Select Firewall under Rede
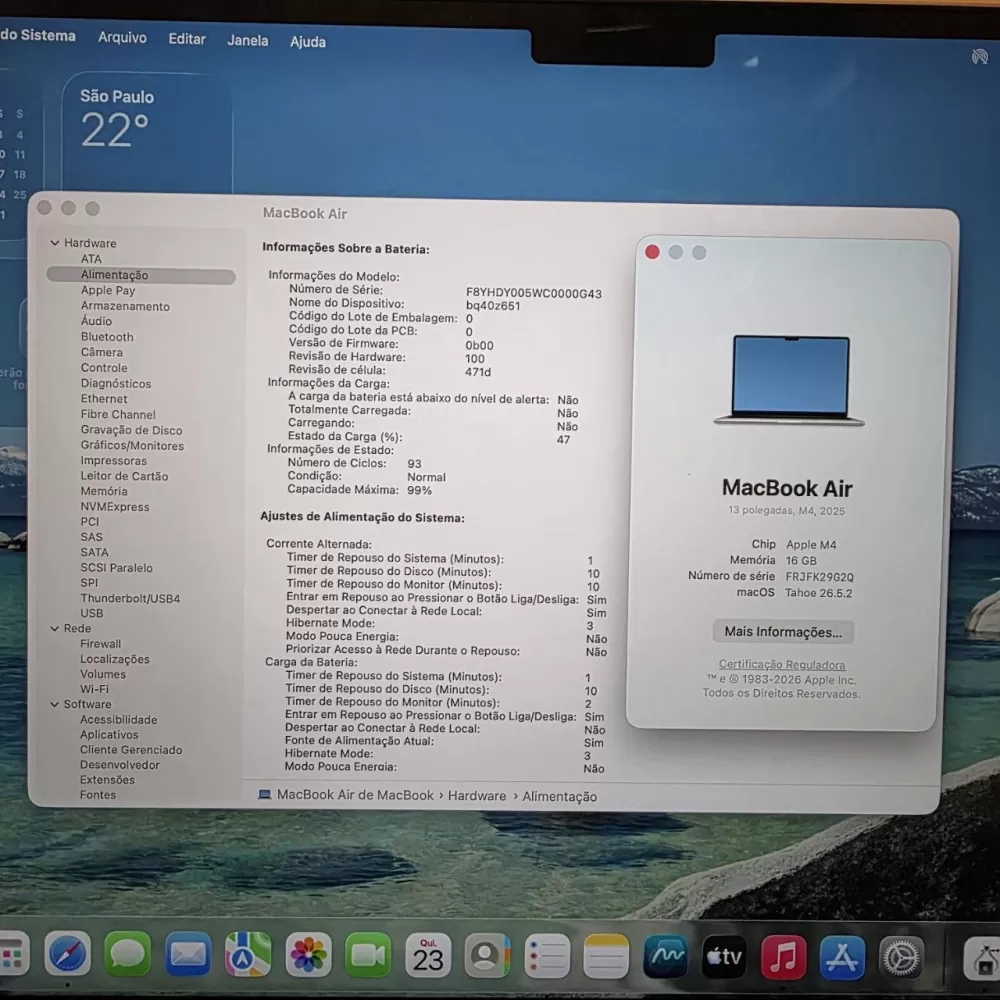 tap(100, 643)
